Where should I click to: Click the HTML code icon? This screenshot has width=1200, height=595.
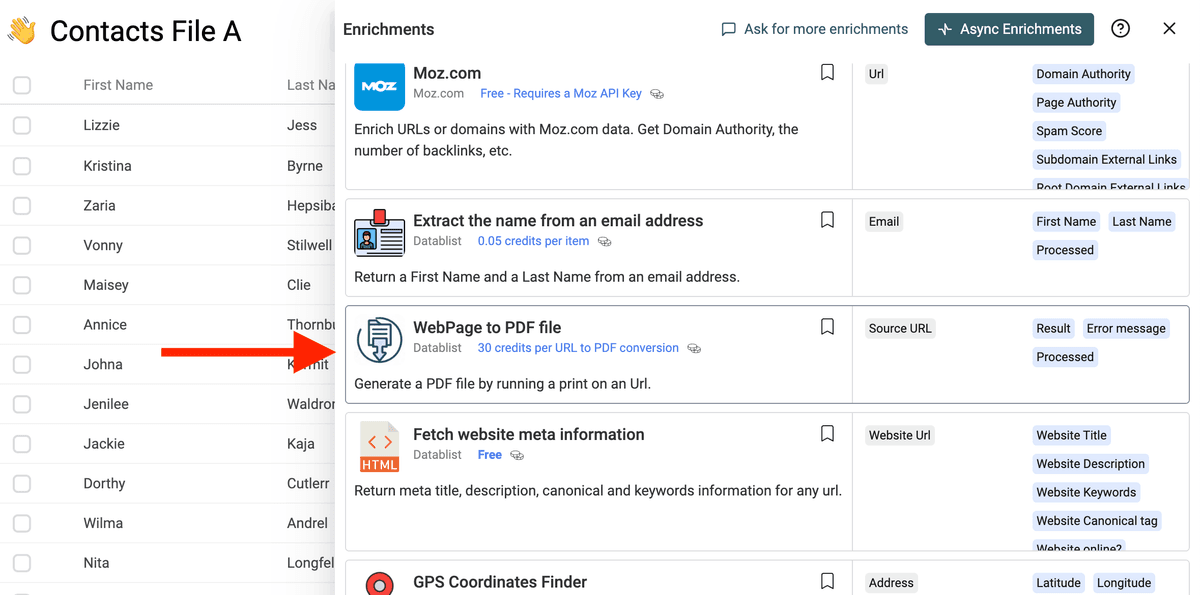pyautogui.click(x=379, y=447)
